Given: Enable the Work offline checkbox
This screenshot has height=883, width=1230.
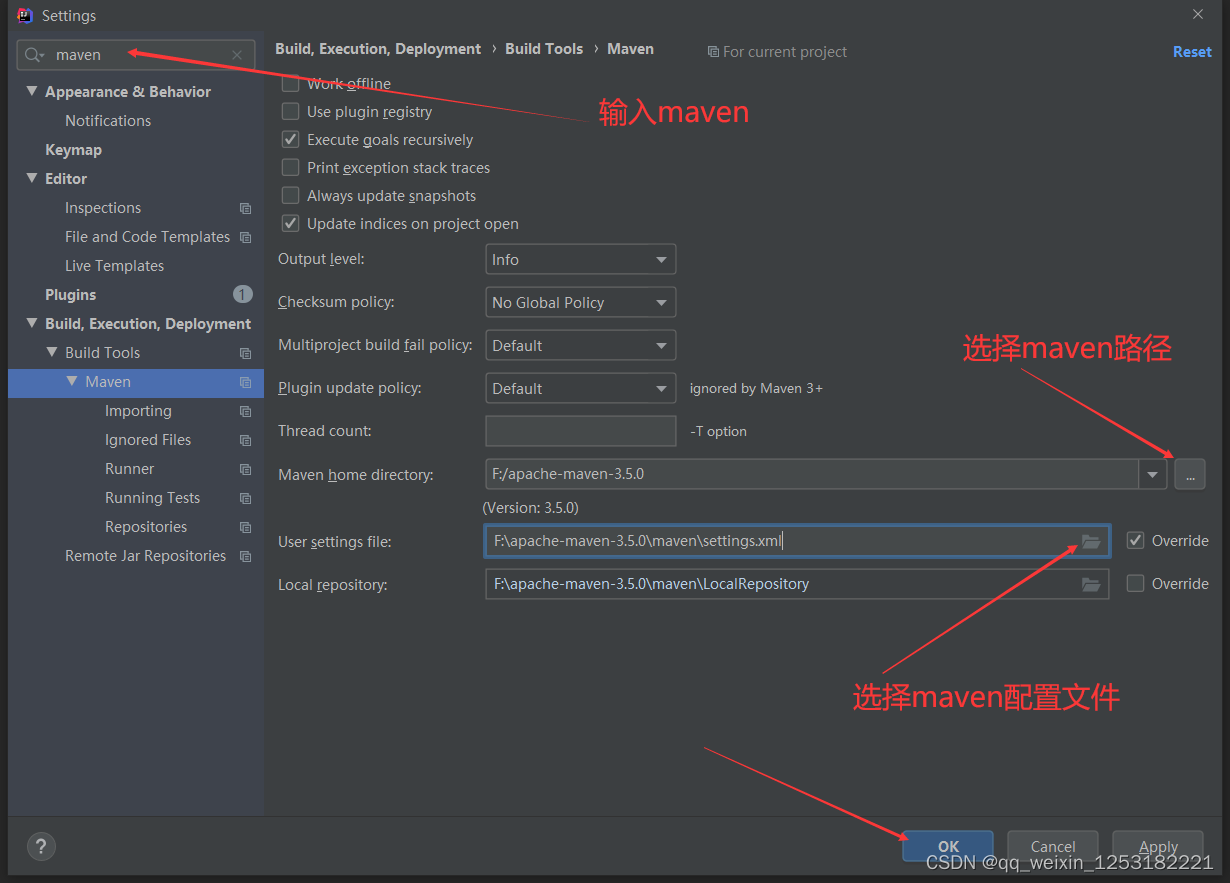Looking at the screenshot, I should pyautogui.click(x=290, y=83).
